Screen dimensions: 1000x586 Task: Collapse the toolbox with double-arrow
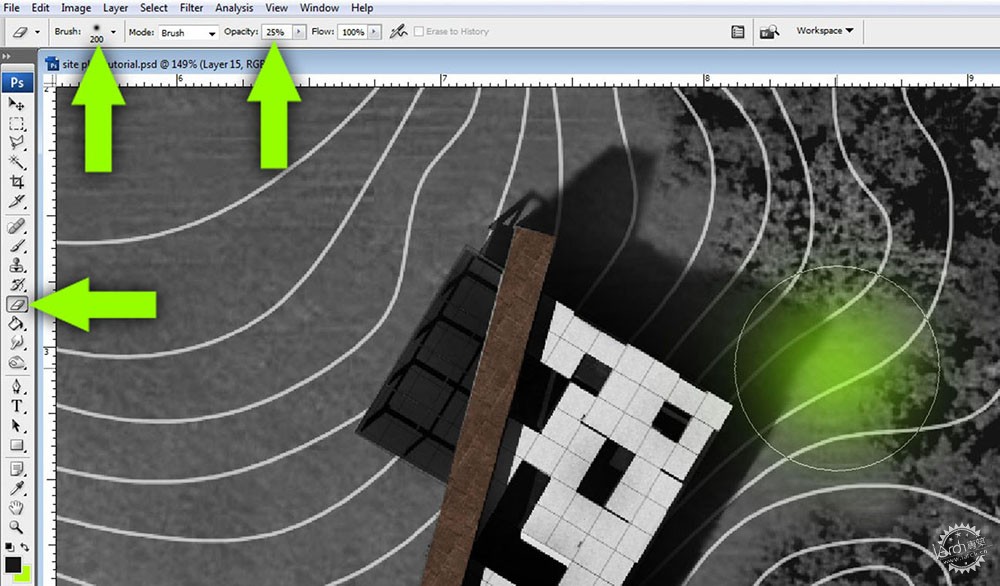pos(7,56)
